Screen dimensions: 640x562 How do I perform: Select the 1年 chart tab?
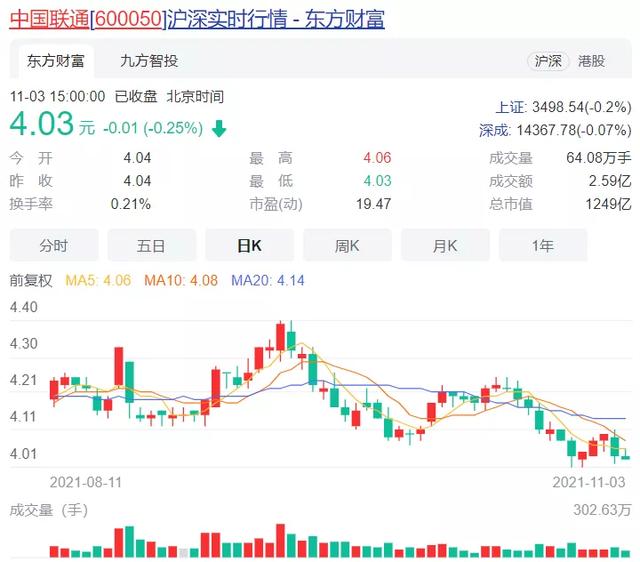pyautogui.click(x=543, y=246)
